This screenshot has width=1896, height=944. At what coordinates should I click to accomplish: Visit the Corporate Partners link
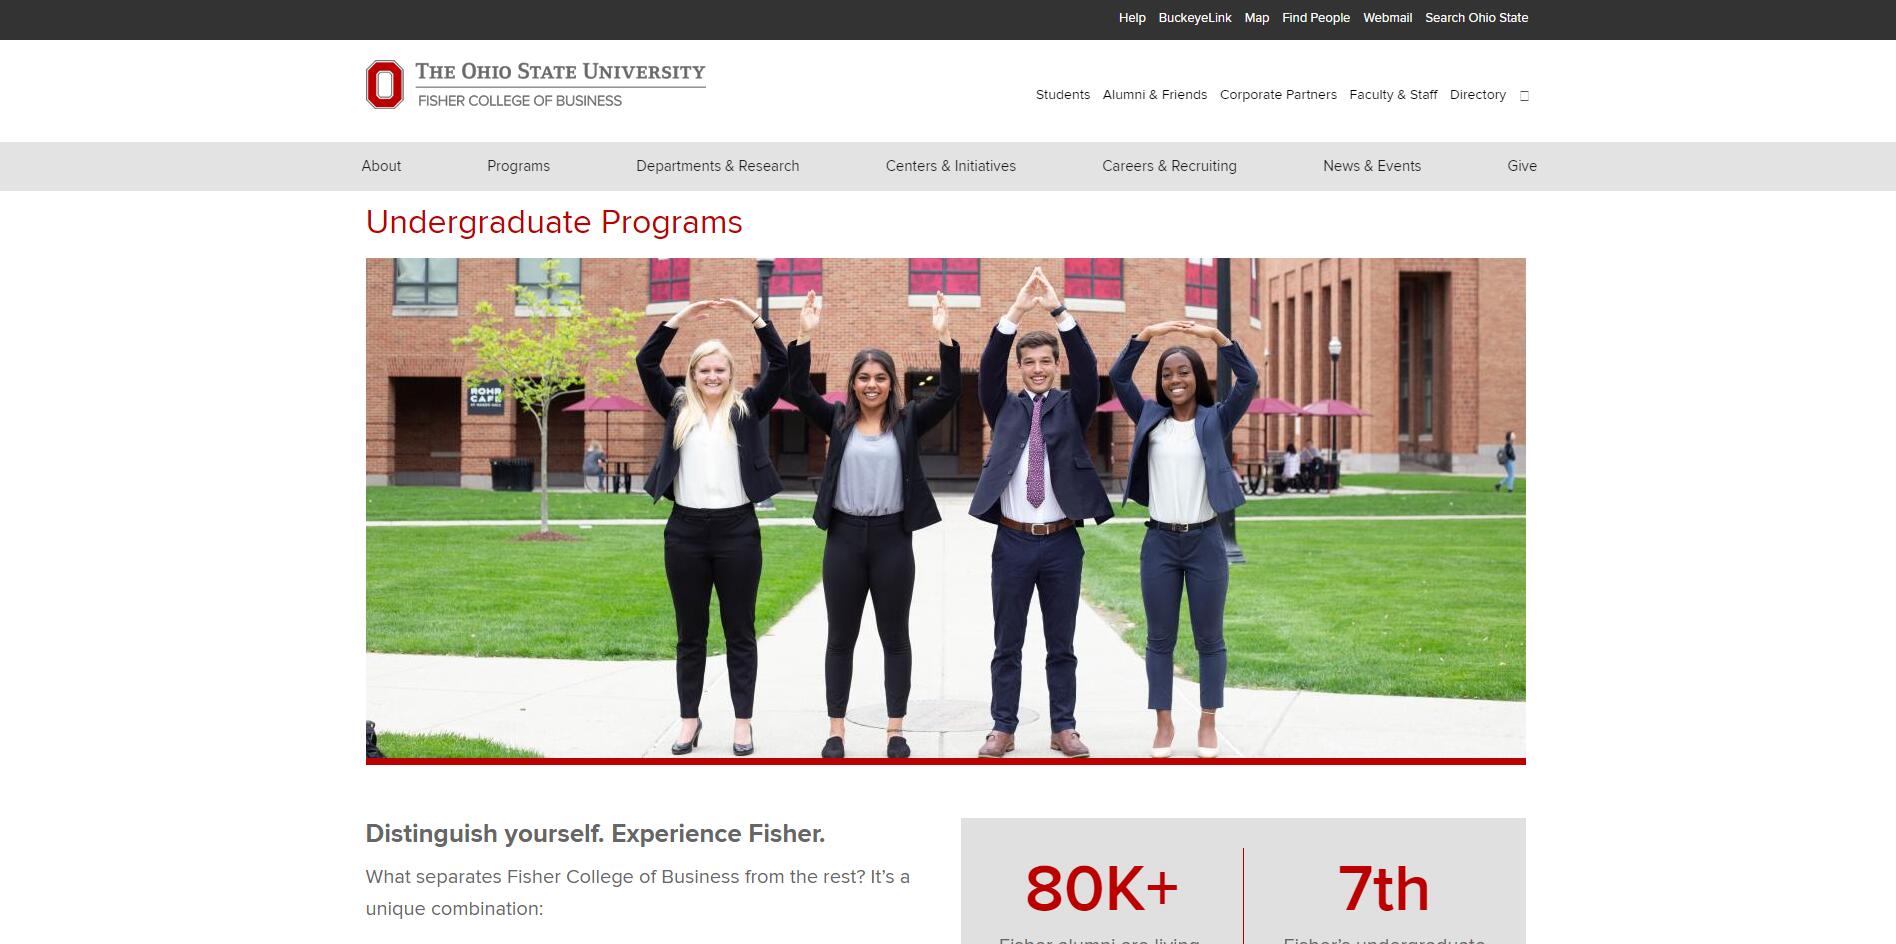tap(1277, 95)
